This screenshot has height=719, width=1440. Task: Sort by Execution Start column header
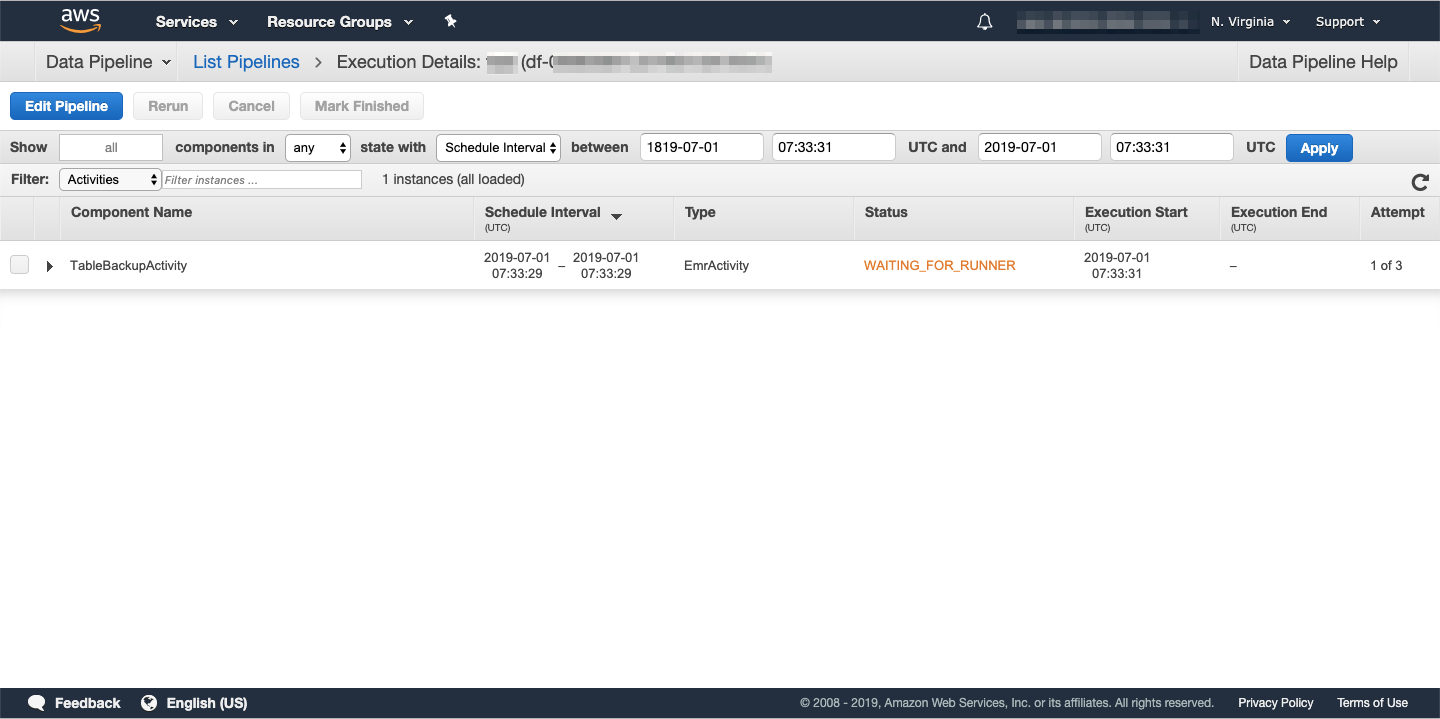point(1136,212)
